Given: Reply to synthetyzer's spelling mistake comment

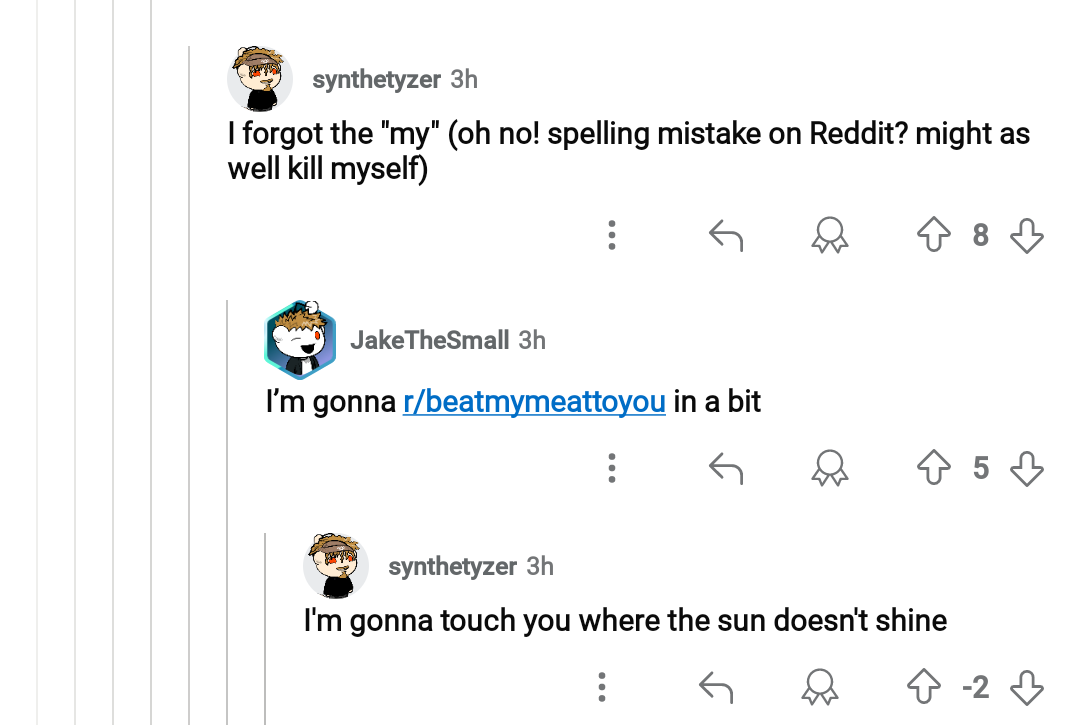Looking at the screenshot, I should pyautogui.click(x=726, y=236).
